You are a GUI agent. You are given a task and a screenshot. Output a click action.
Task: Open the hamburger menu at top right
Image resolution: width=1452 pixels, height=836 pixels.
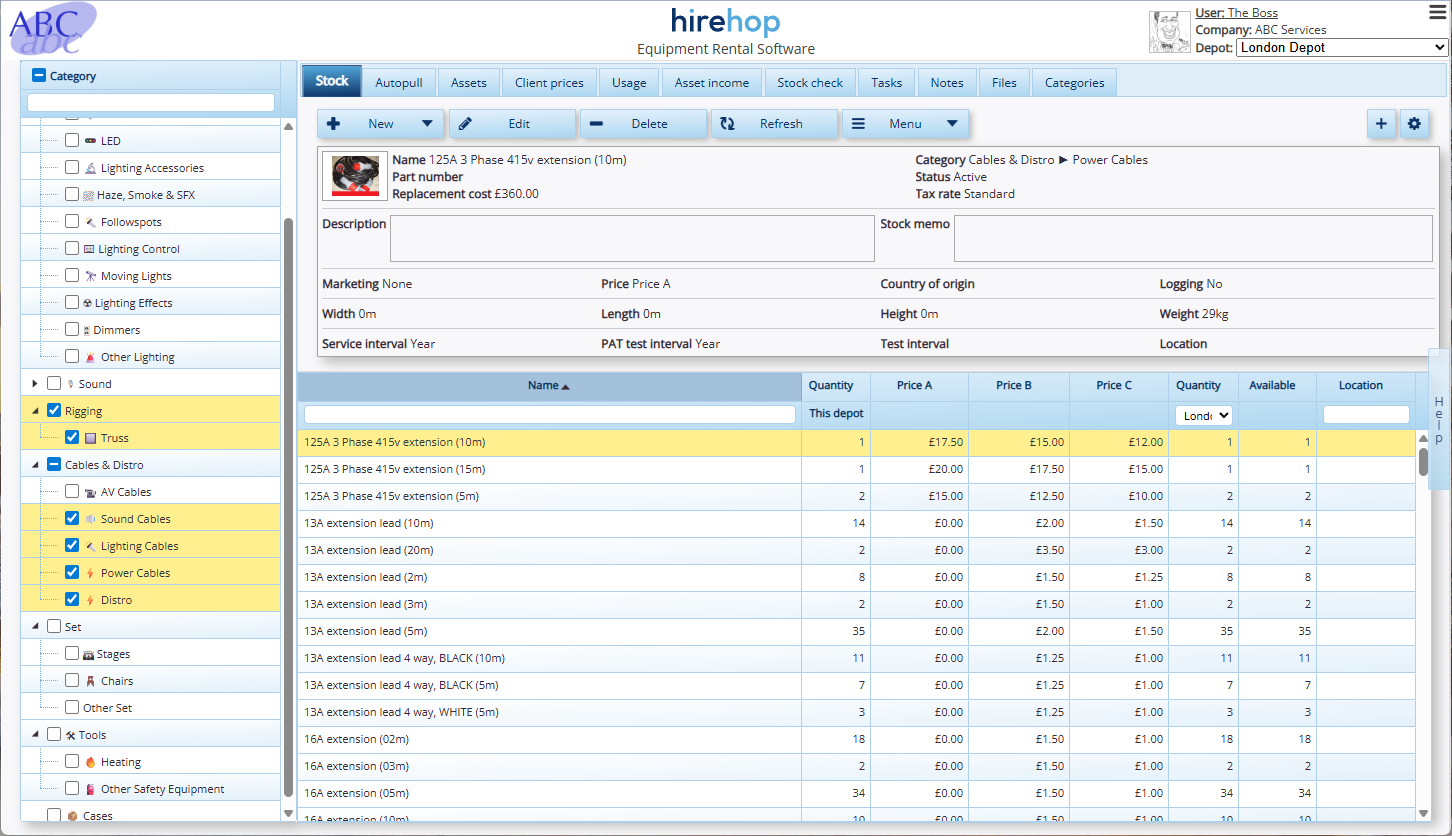pyautogui.click(x=1437, y=12)
